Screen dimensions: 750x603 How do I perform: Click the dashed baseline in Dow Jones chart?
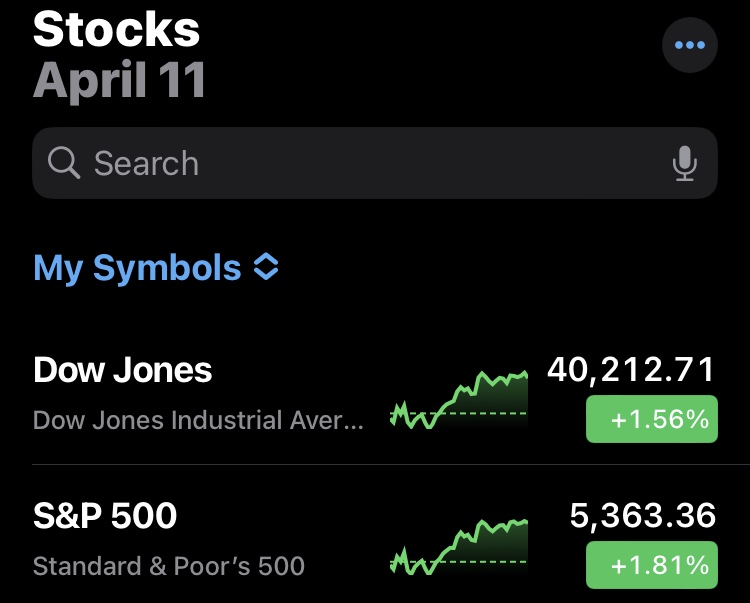(483, 413)
